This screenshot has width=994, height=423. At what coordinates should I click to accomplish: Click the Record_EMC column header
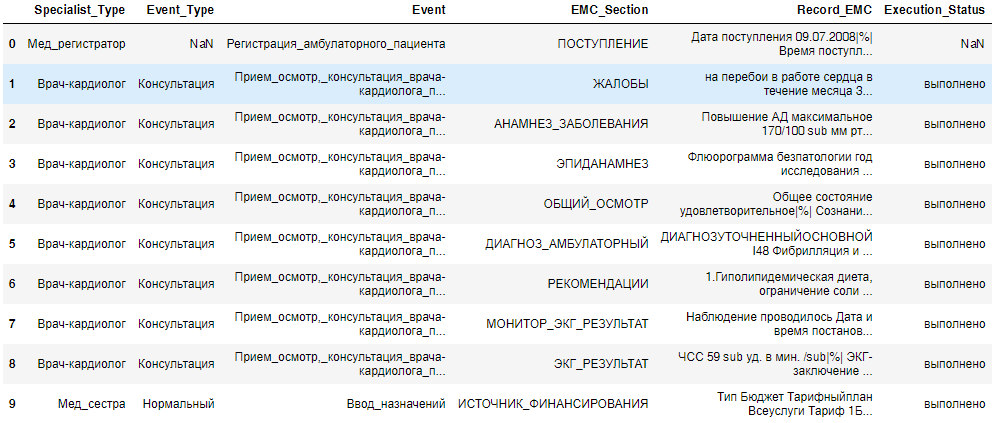pyautogui.click(x=825, y=10)
